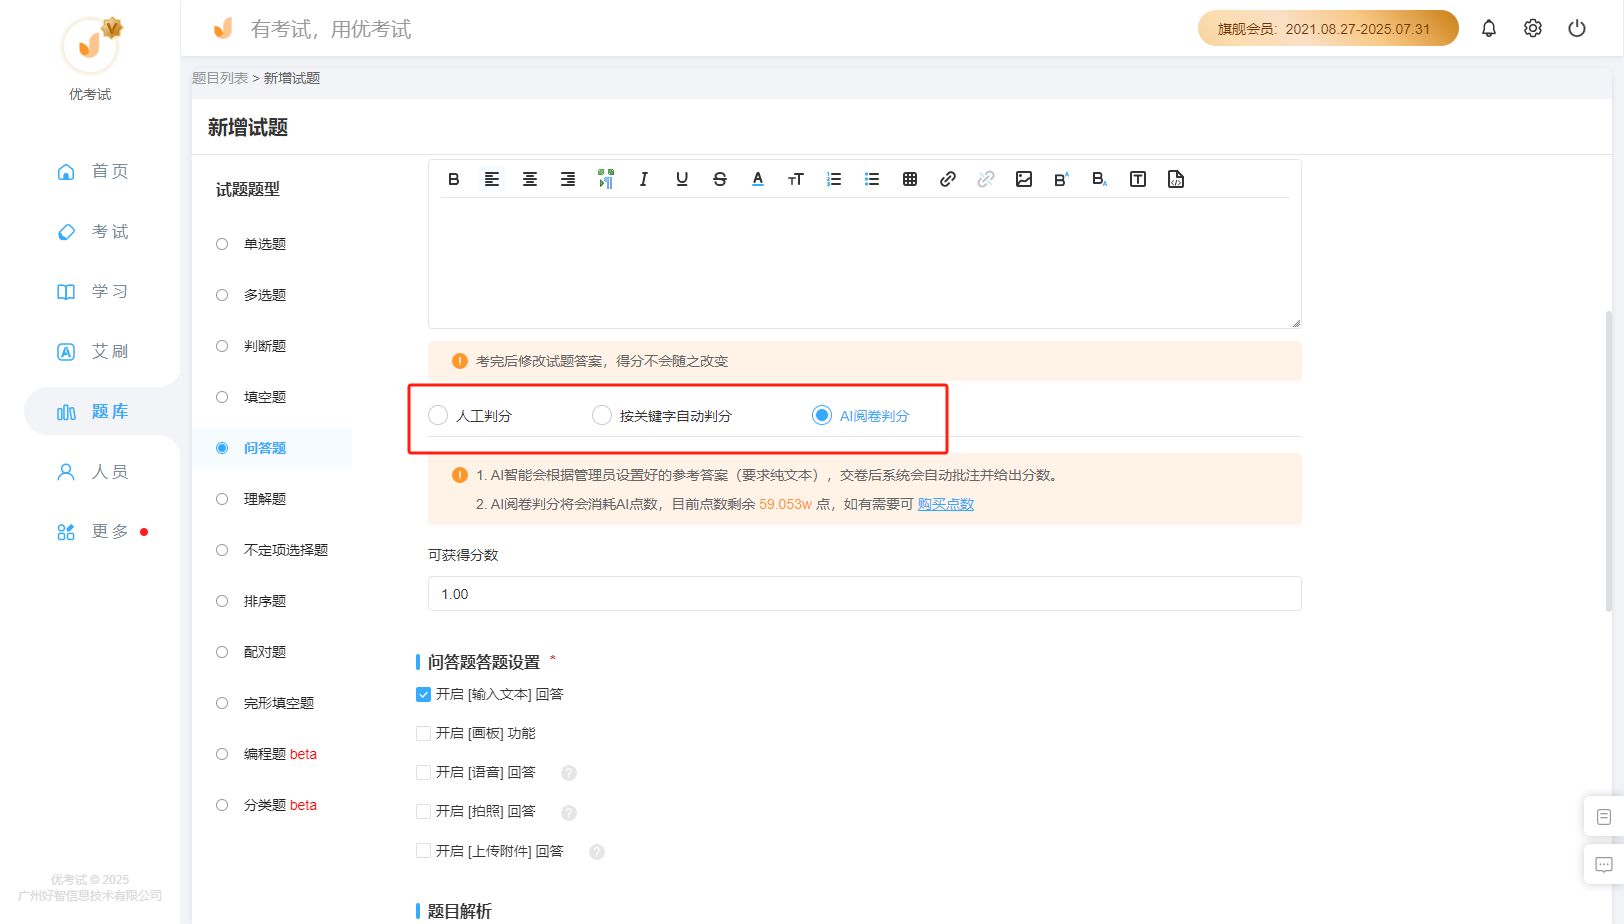Click the 购买点数 link
Image resolution: width=1624 pixels, height=924 pixels.
[x=946, y=504]
